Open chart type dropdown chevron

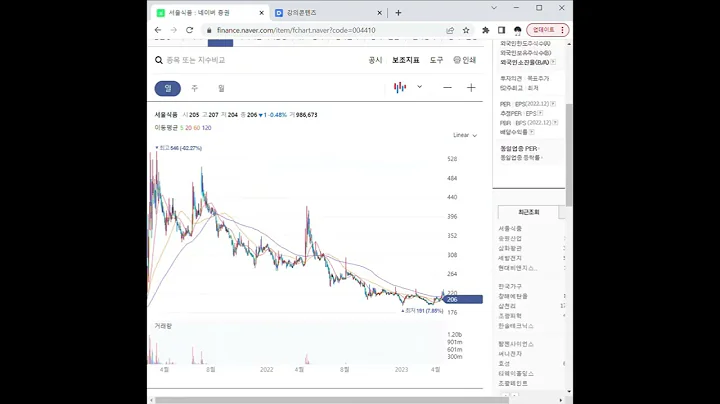tap(419, 87)
